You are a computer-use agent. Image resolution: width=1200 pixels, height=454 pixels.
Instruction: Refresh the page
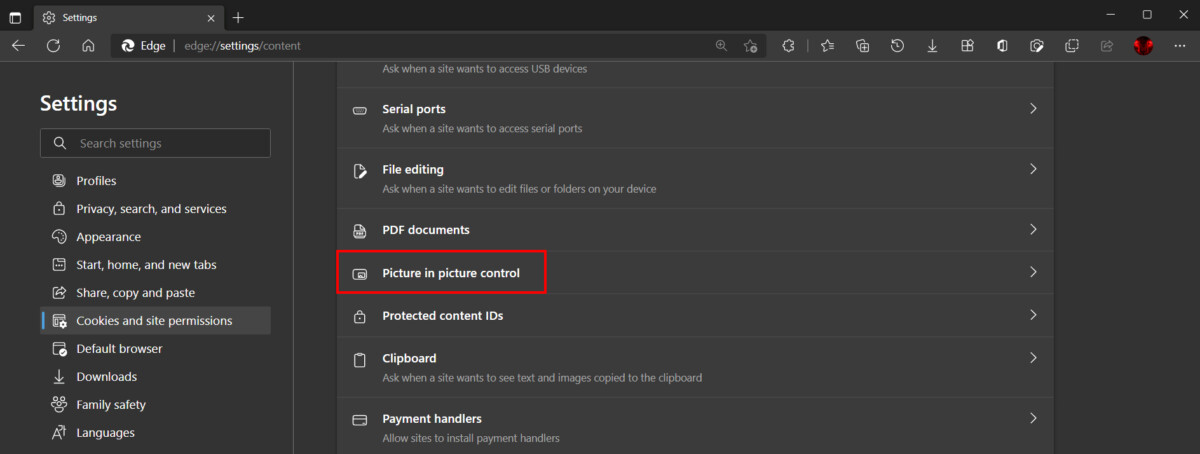(x=53, y=45)
